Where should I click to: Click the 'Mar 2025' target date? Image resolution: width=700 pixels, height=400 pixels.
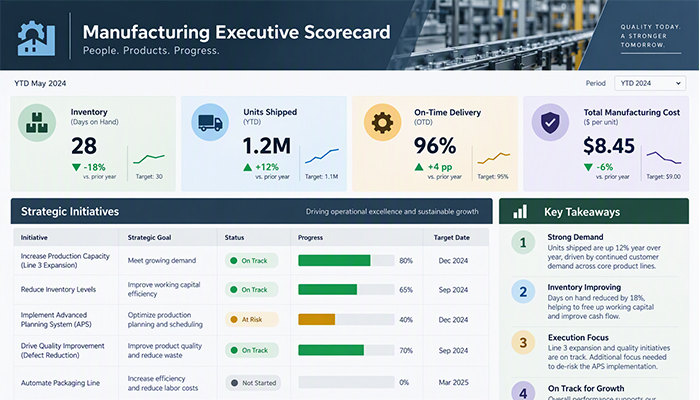click(454, 383)
